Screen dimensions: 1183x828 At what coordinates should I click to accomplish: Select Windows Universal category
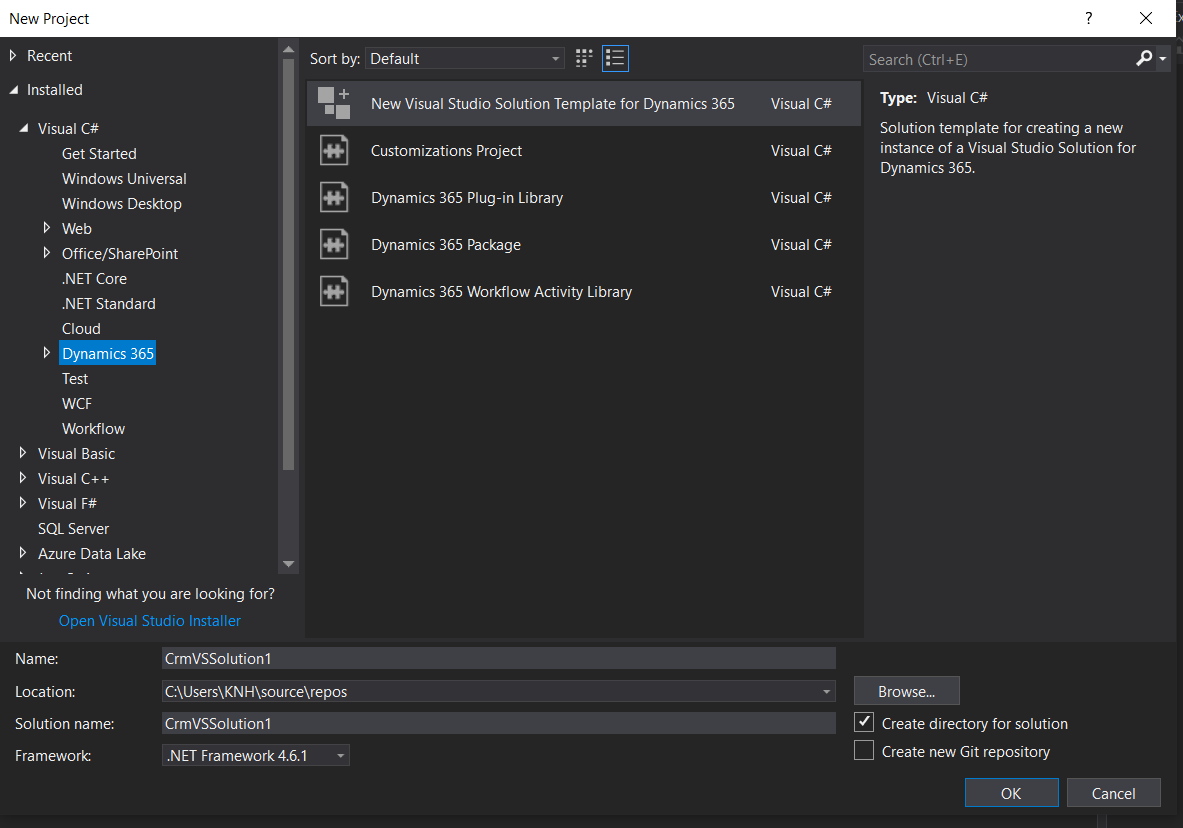124,178
